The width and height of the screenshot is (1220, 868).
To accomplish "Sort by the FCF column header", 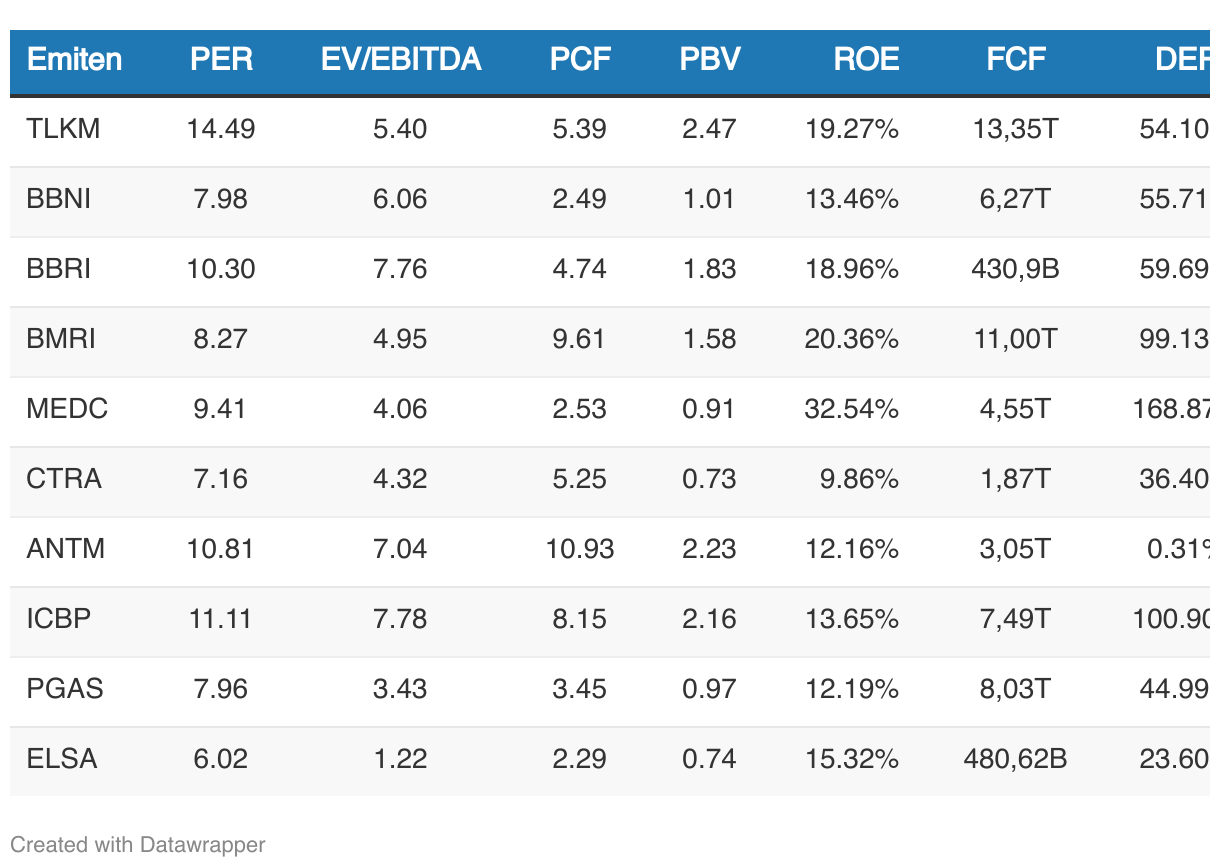I will tap(1016, 60).
